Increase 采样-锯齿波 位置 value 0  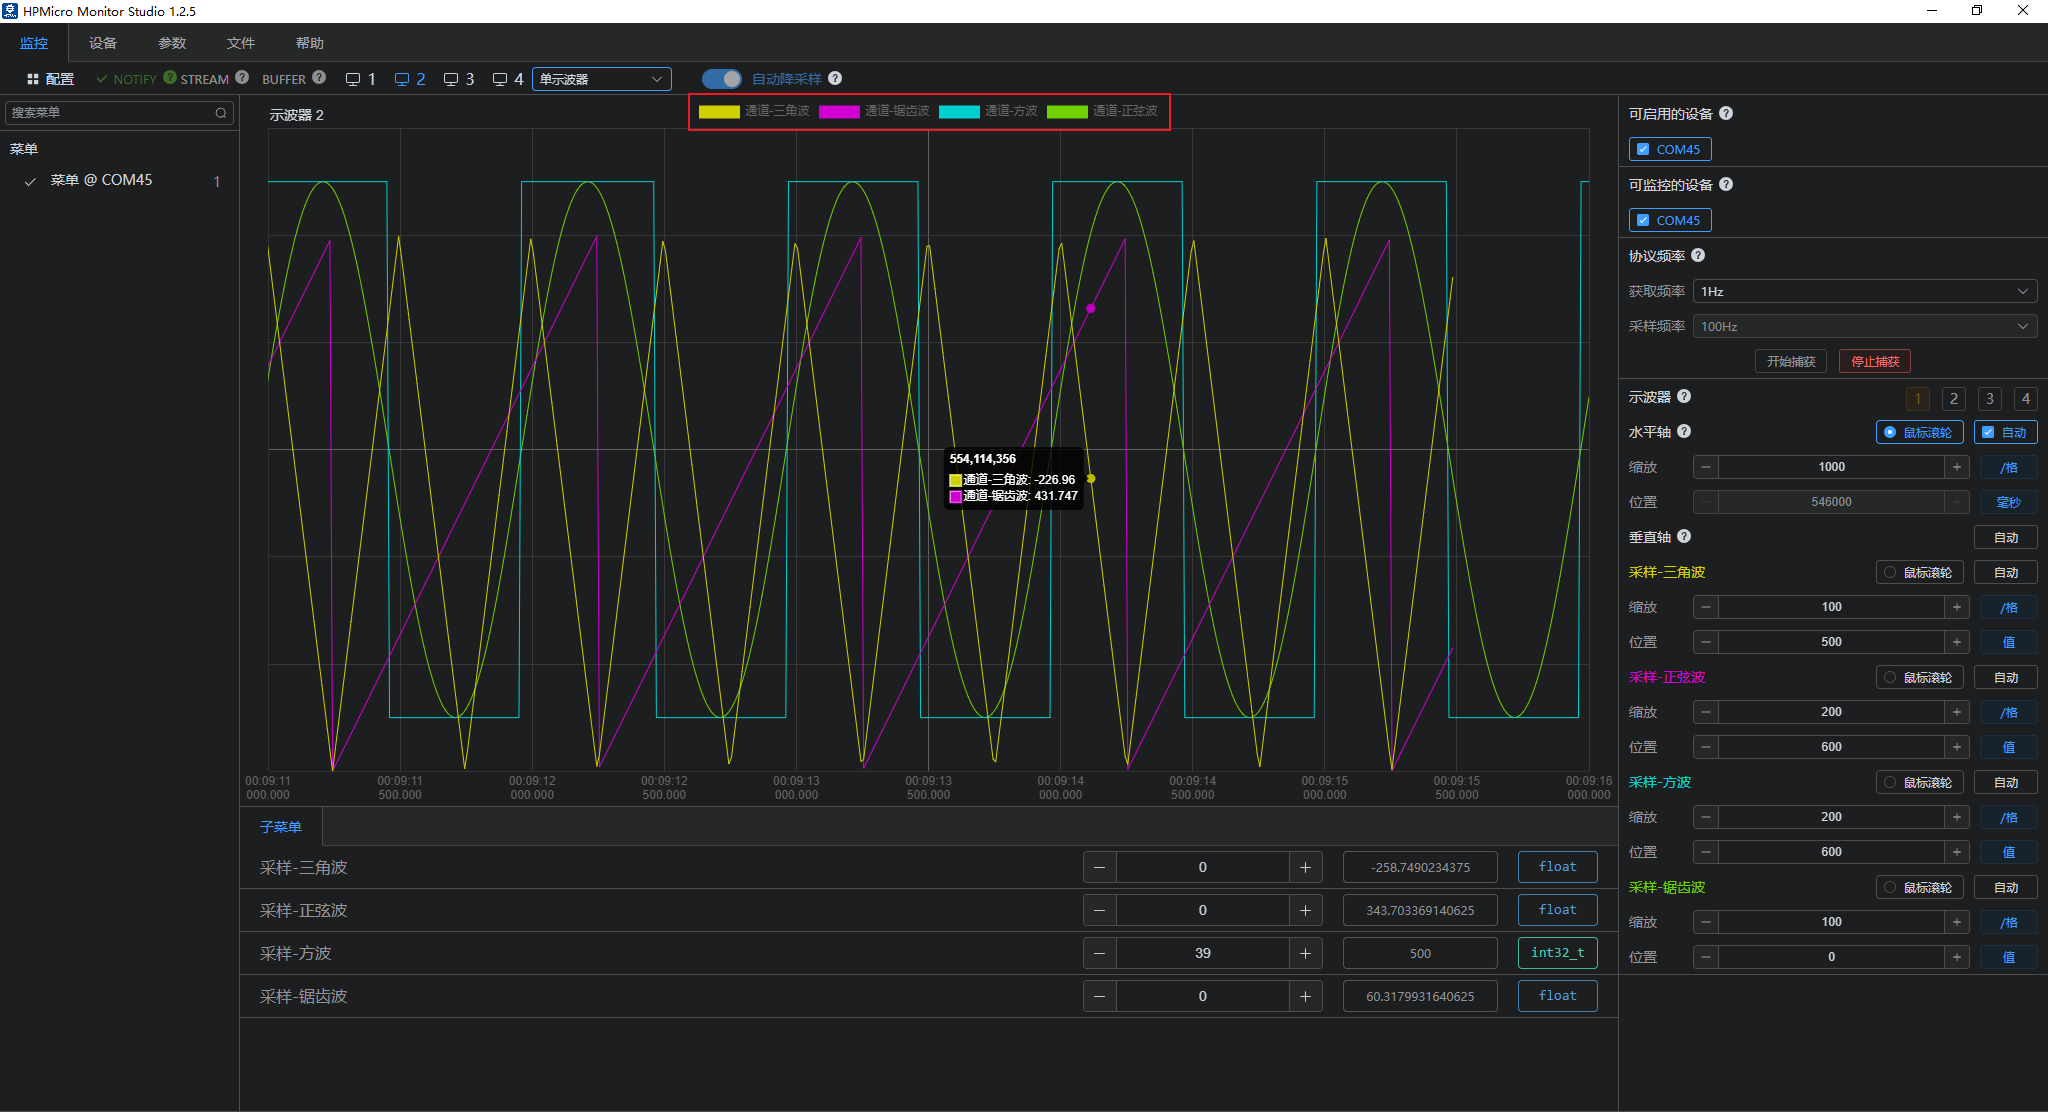click(x=1957, y=957)
